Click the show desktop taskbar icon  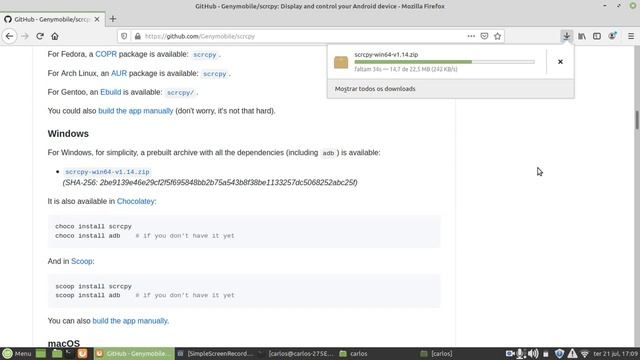(x=41, y=353)
